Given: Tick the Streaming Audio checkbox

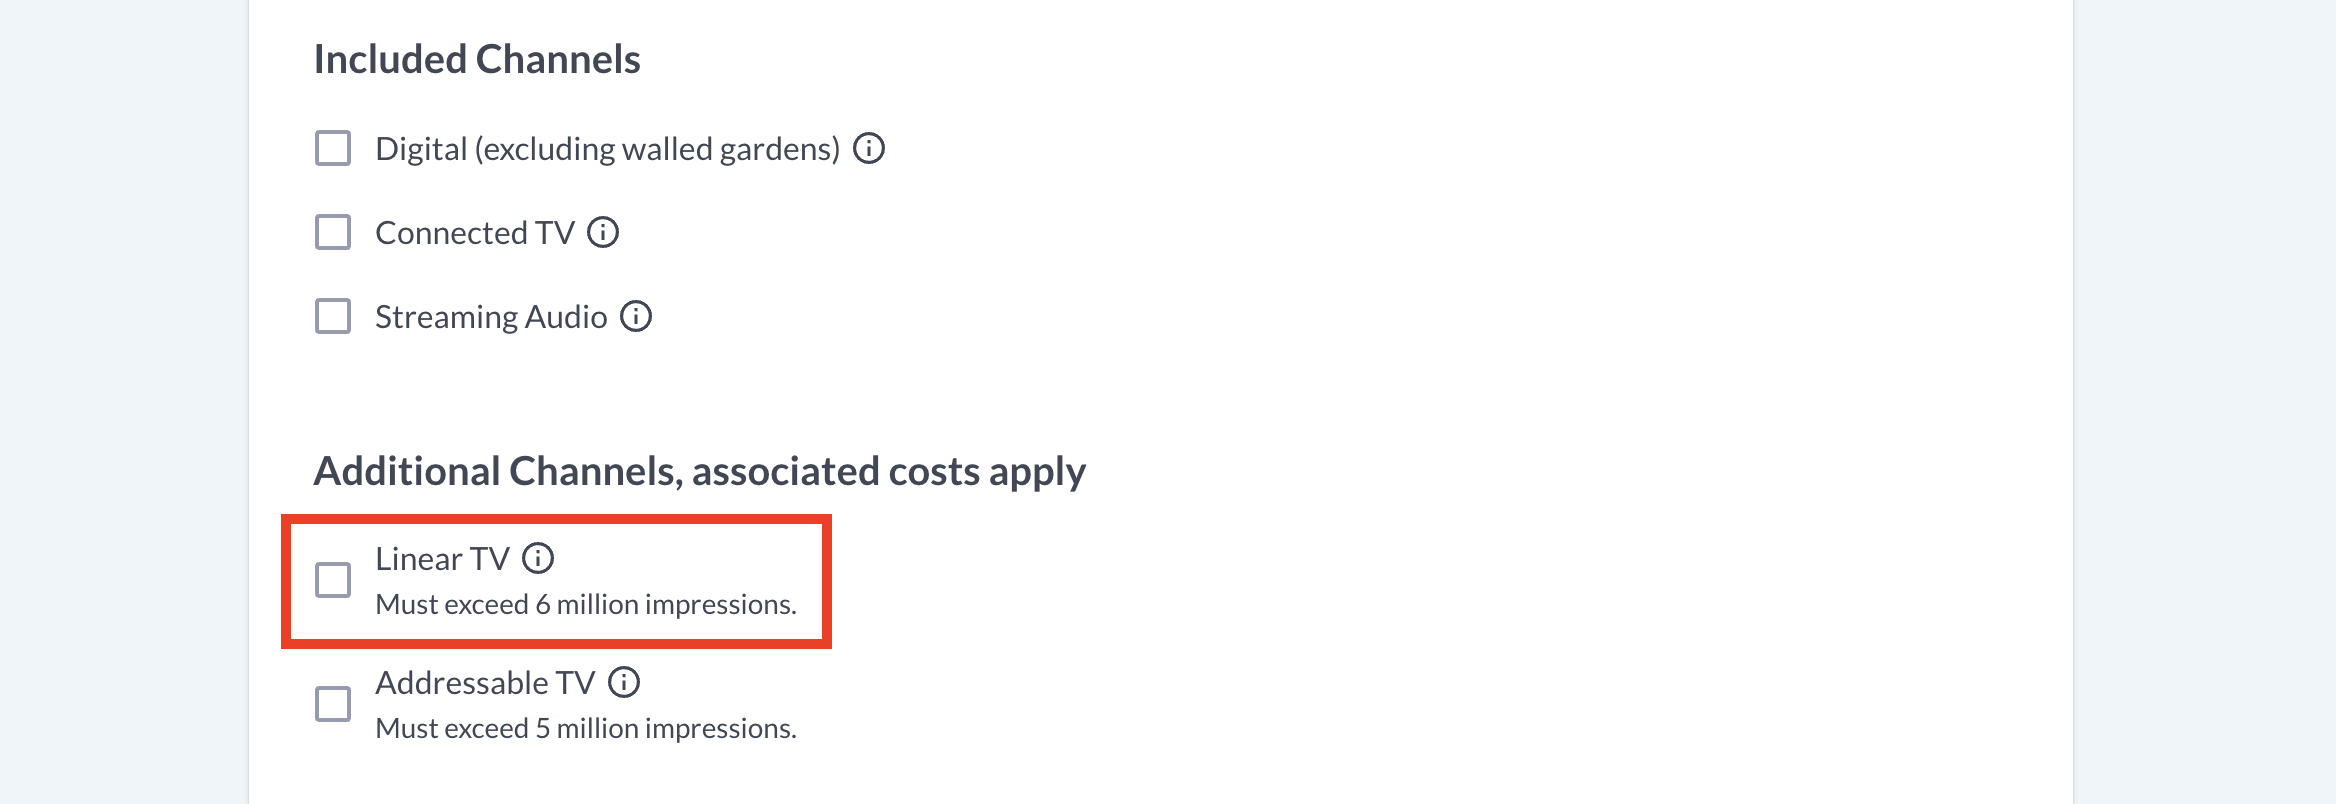Looking at the screenshot, I should 333,317.
